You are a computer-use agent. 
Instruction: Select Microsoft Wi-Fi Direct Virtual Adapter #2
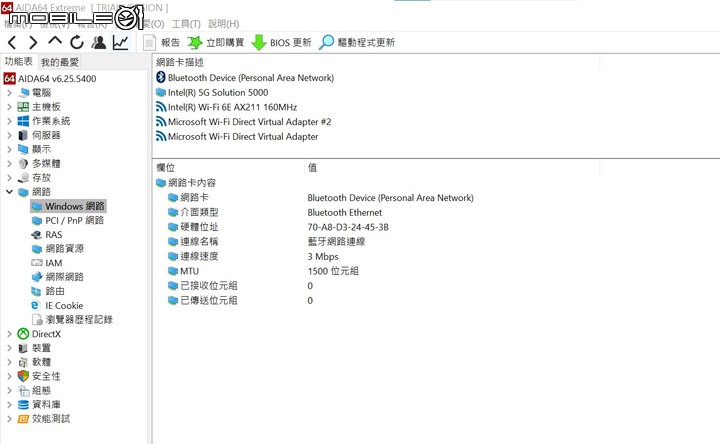coord(244,122)
